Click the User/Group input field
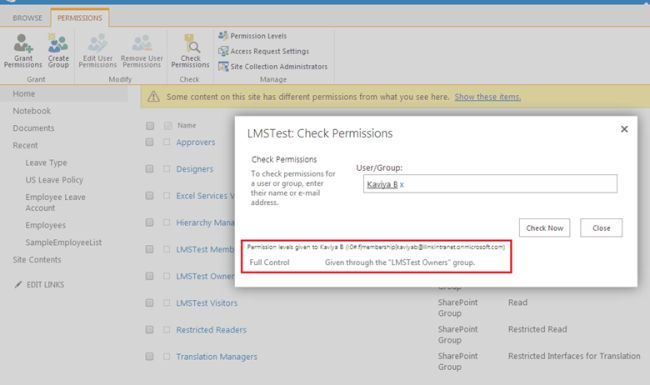 pyautogui.click(x=490, y=184)
